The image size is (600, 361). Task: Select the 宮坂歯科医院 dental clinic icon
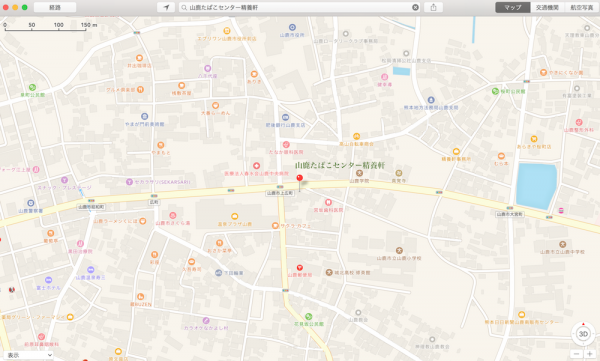click(x=328, y=202)
